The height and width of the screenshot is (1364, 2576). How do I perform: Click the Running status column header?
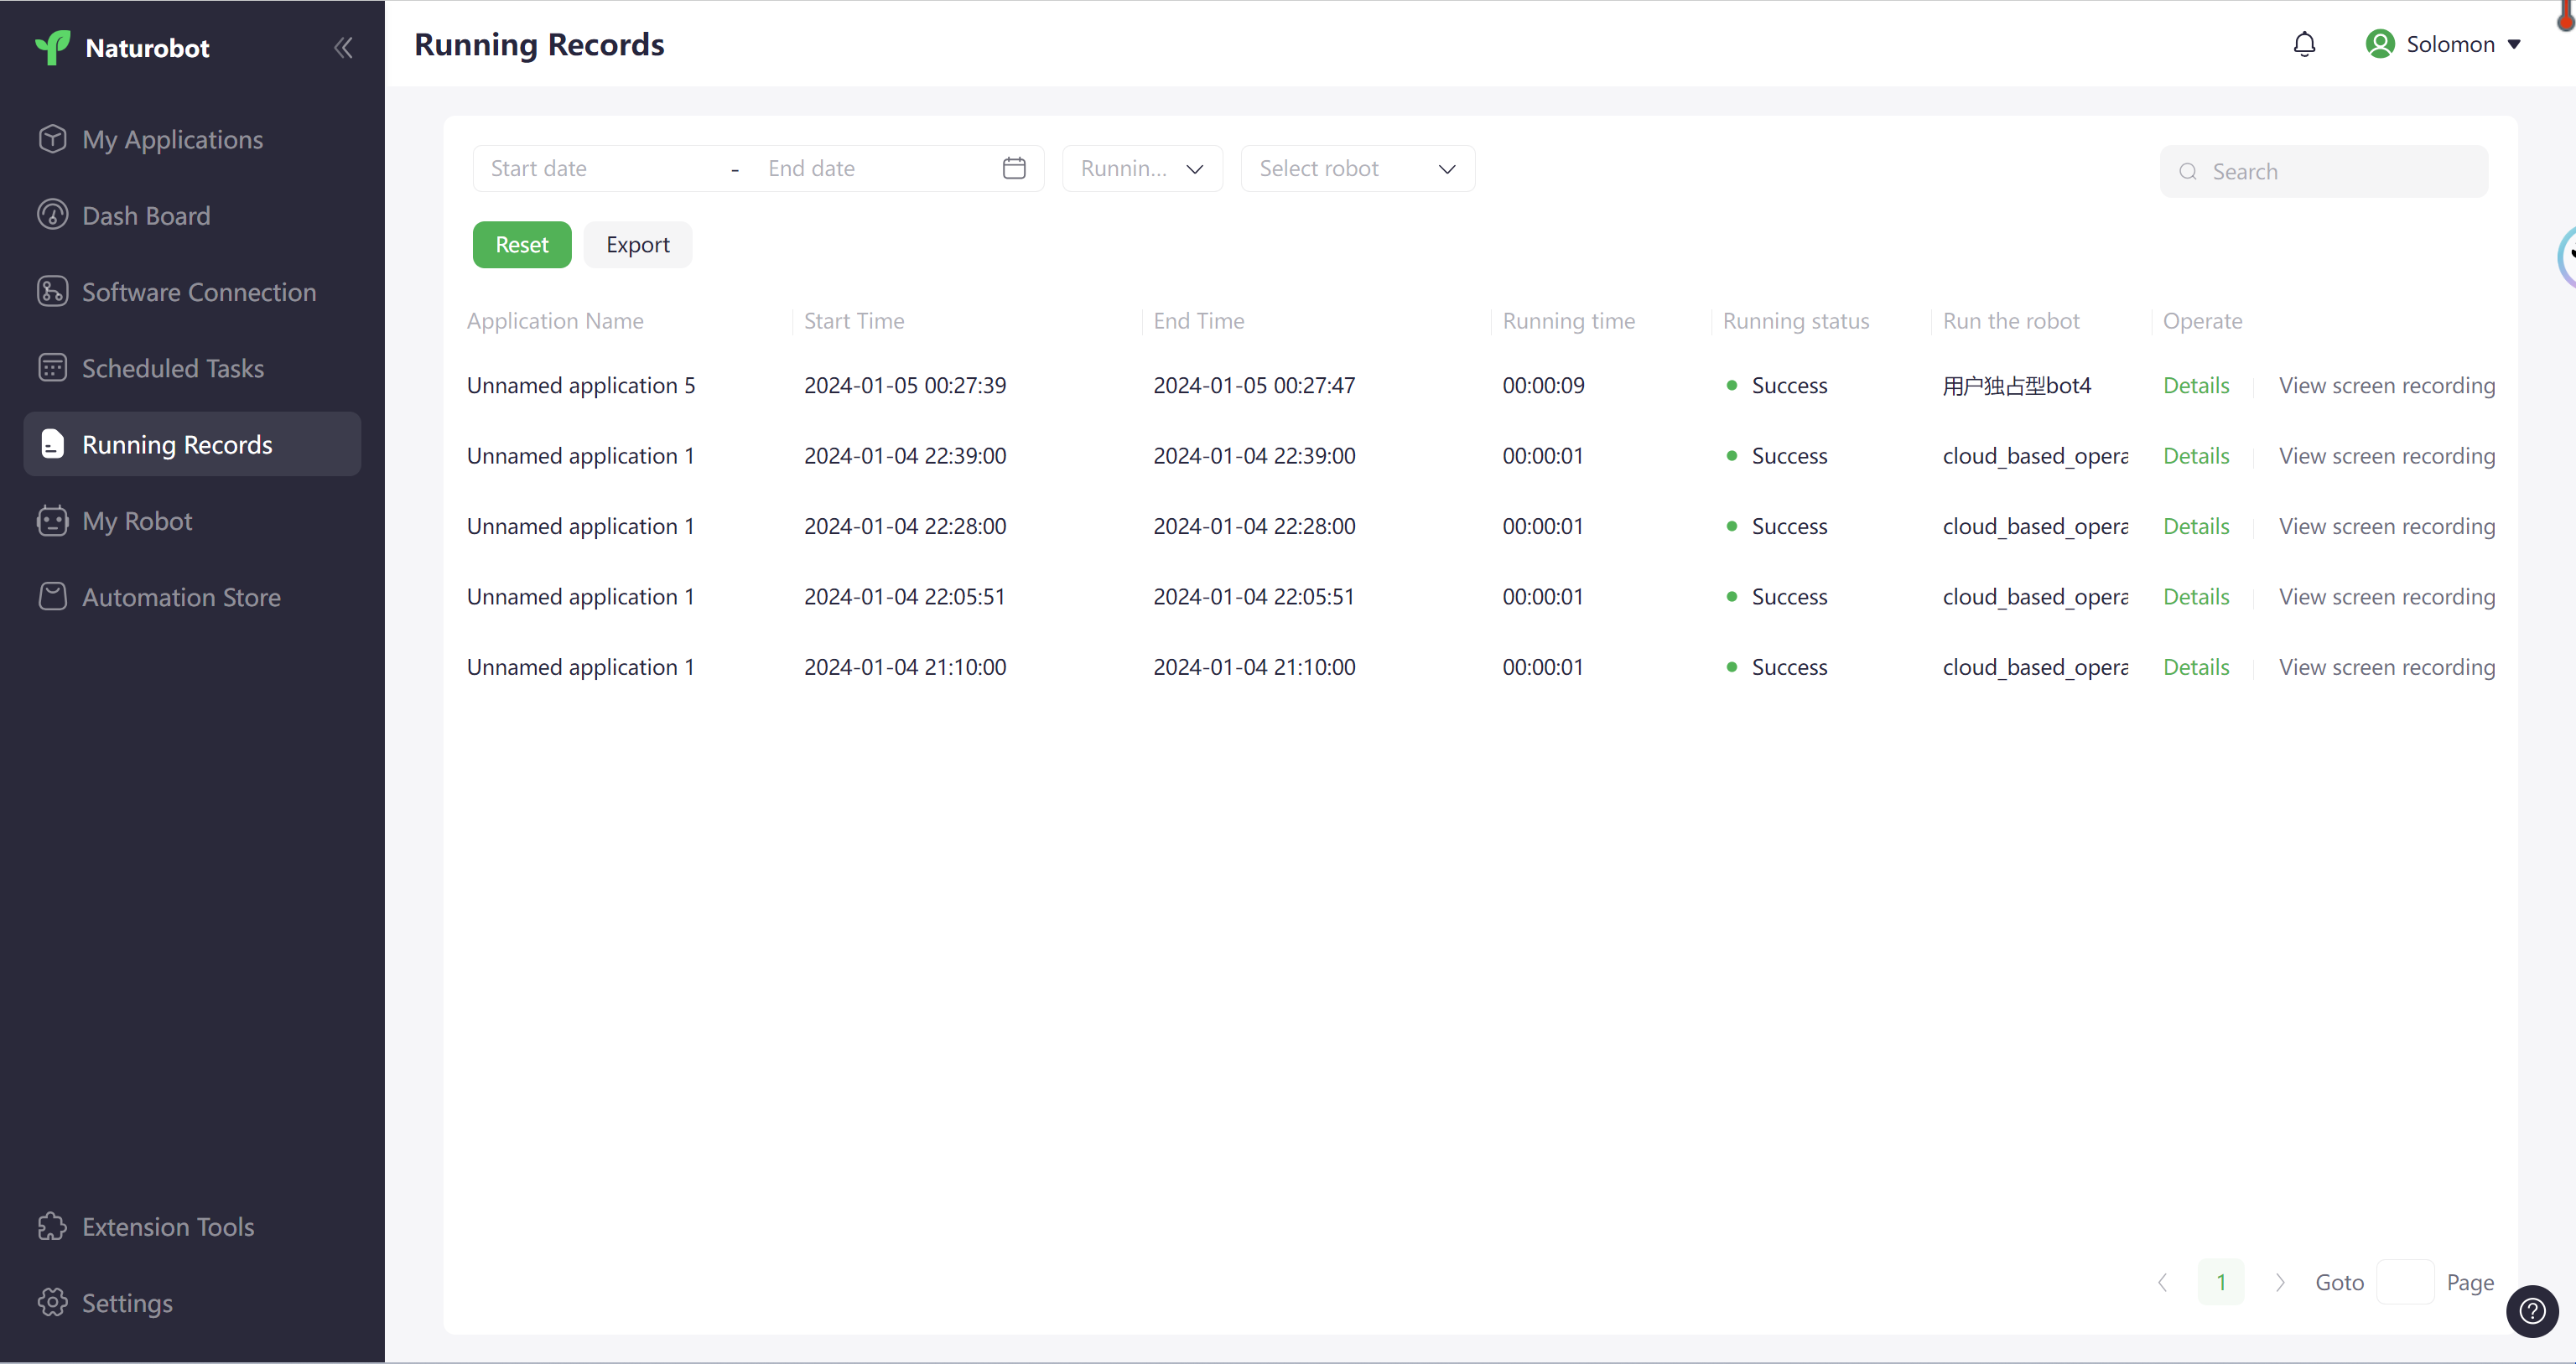tap(1796, 321)
